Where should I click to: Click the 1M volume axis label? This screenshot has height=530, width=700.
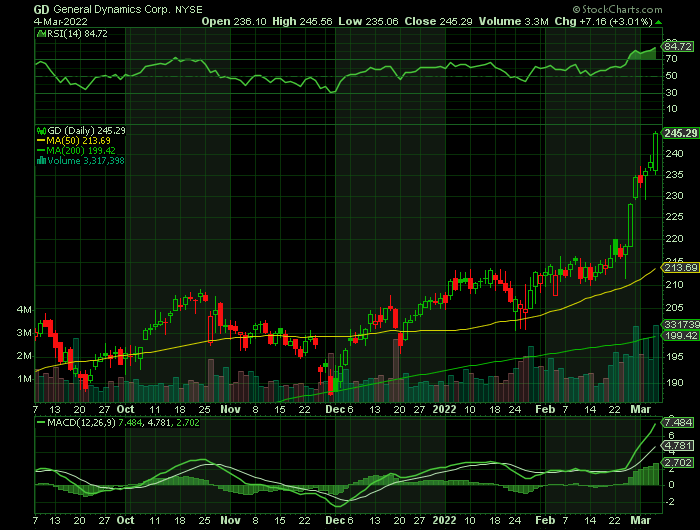24,379
